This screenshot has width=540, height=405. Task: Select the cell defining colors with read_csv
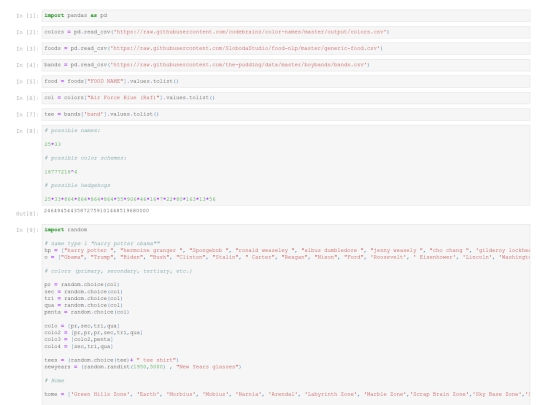(x=286, y=32)
